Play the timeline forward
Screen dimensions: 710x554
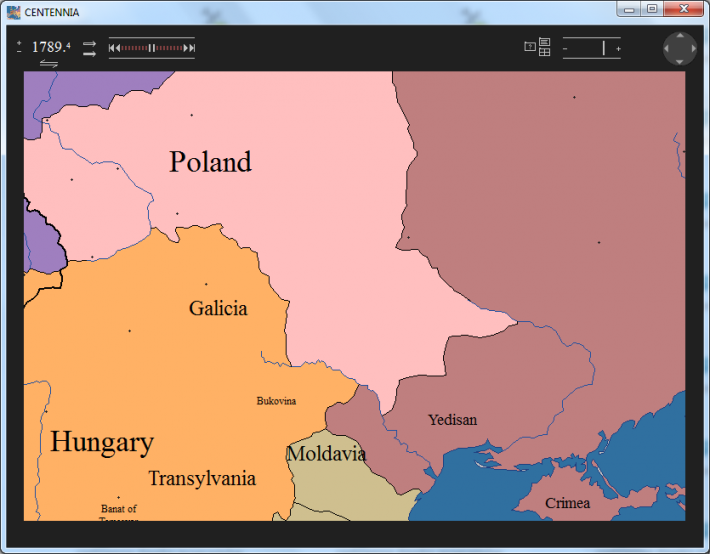[186, 48]
